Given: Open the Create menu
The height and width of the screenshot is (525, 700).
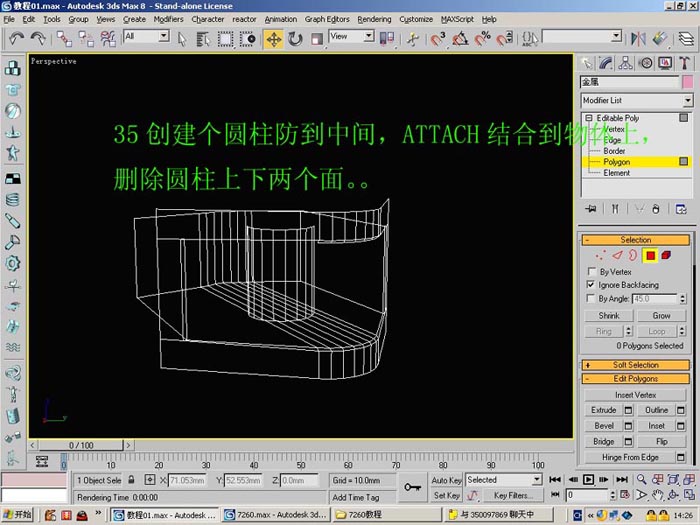Looking at the screenshot, I should pyautogui.click(x=134, y=19).
